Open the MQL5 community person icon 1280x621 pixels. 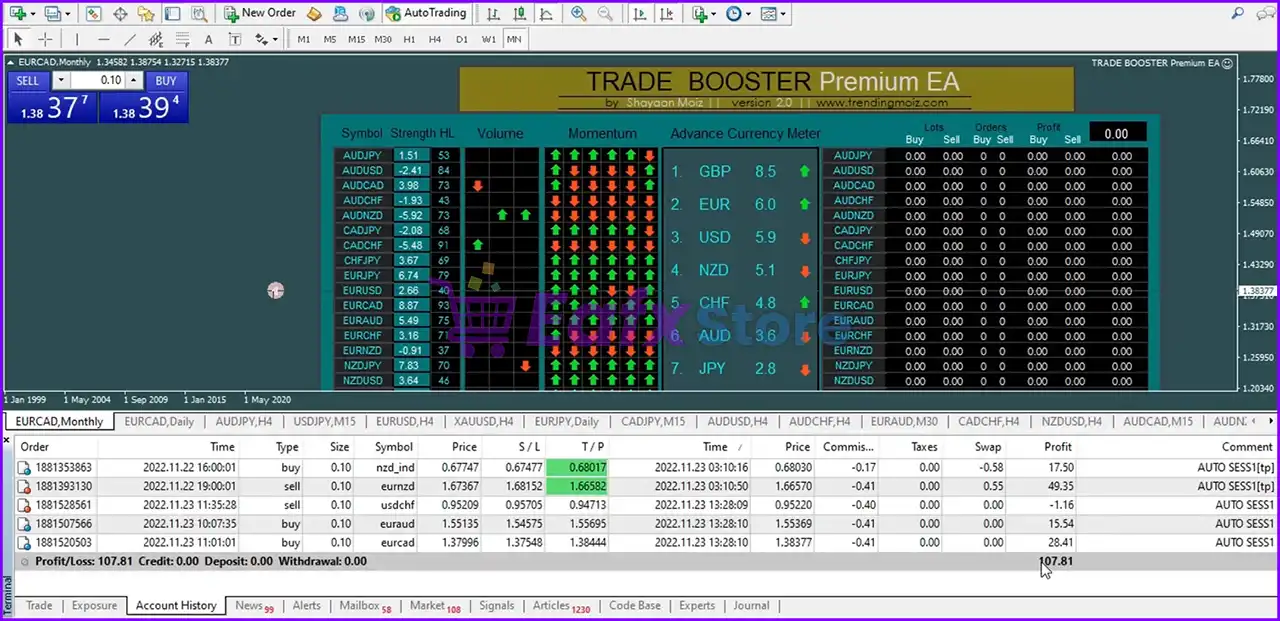tap(340, 13)
